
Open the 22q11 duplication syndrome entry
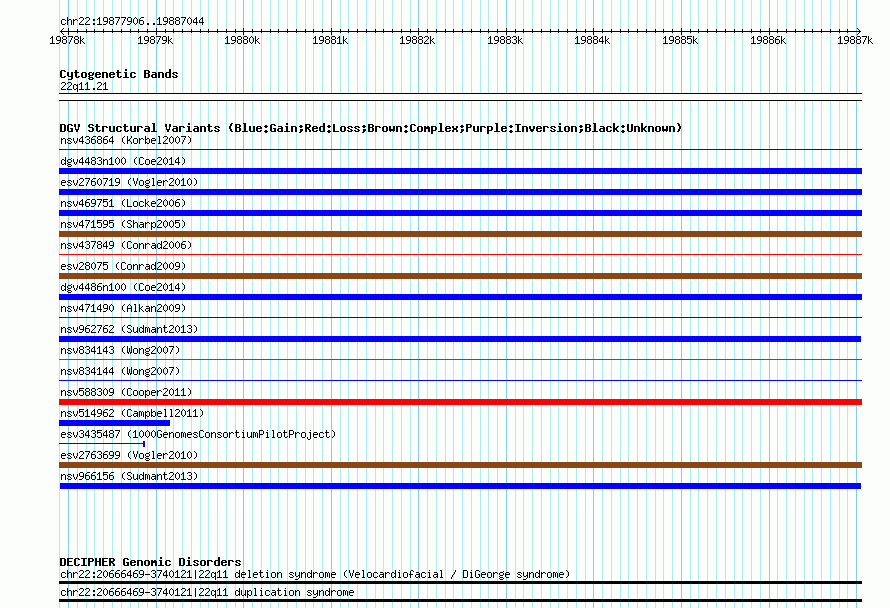pyautogui.click(x=207, y=592)
